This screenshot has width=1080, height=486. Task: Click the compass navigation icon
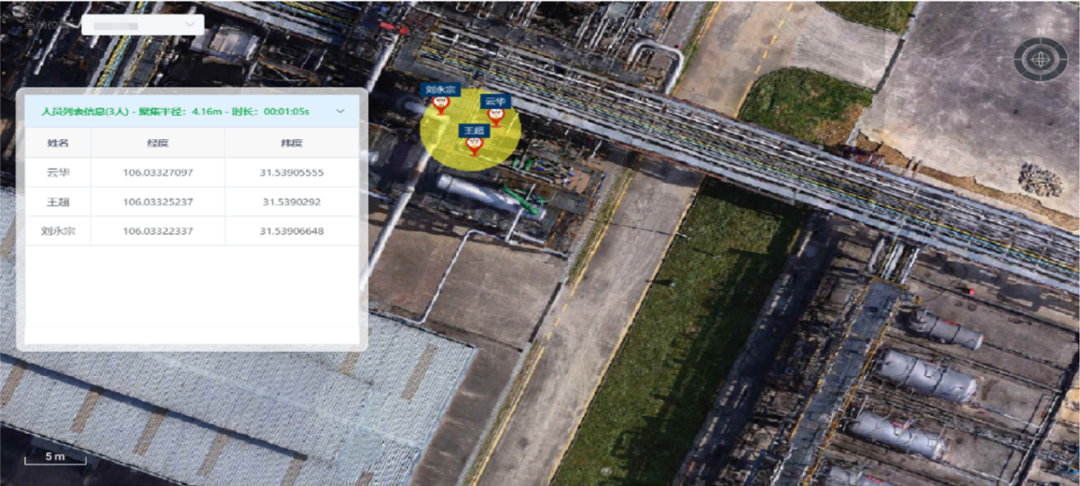click(1040, 60)
